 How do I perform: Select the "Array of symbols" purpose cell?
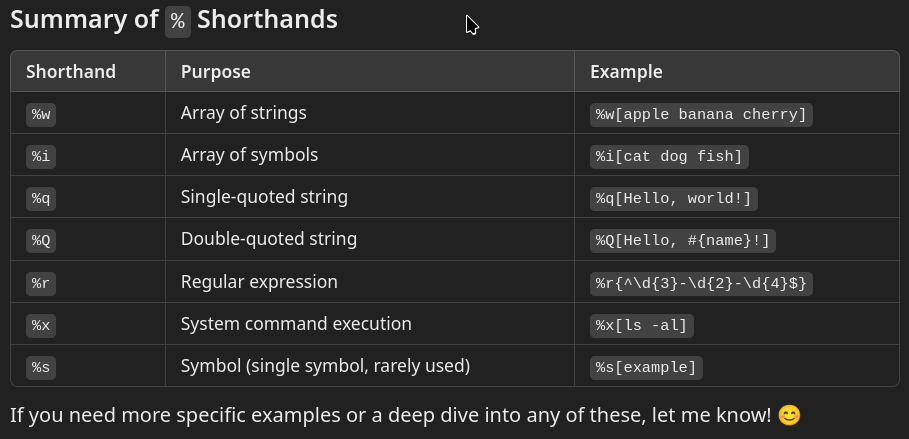pos(249,155)
